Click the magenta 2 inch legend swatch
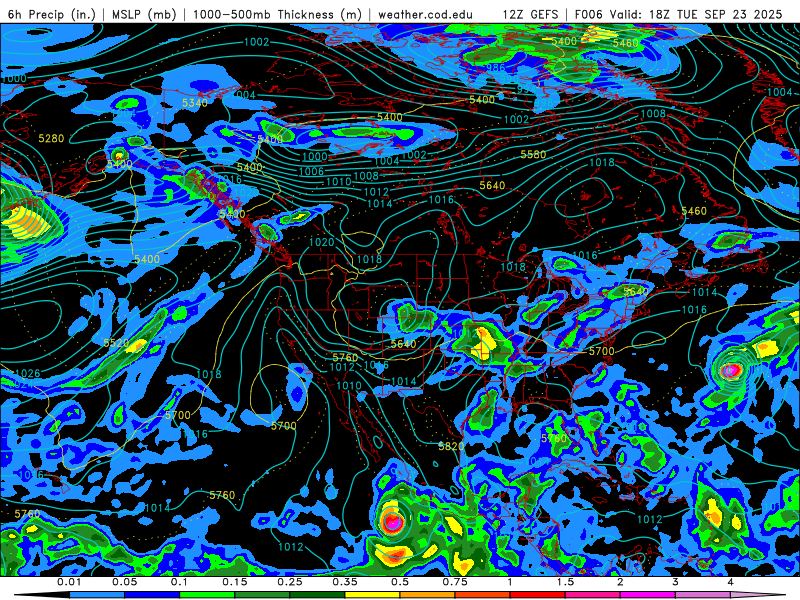Image resolution: width=800 pixels, height=600 pixels. (648, 595)
